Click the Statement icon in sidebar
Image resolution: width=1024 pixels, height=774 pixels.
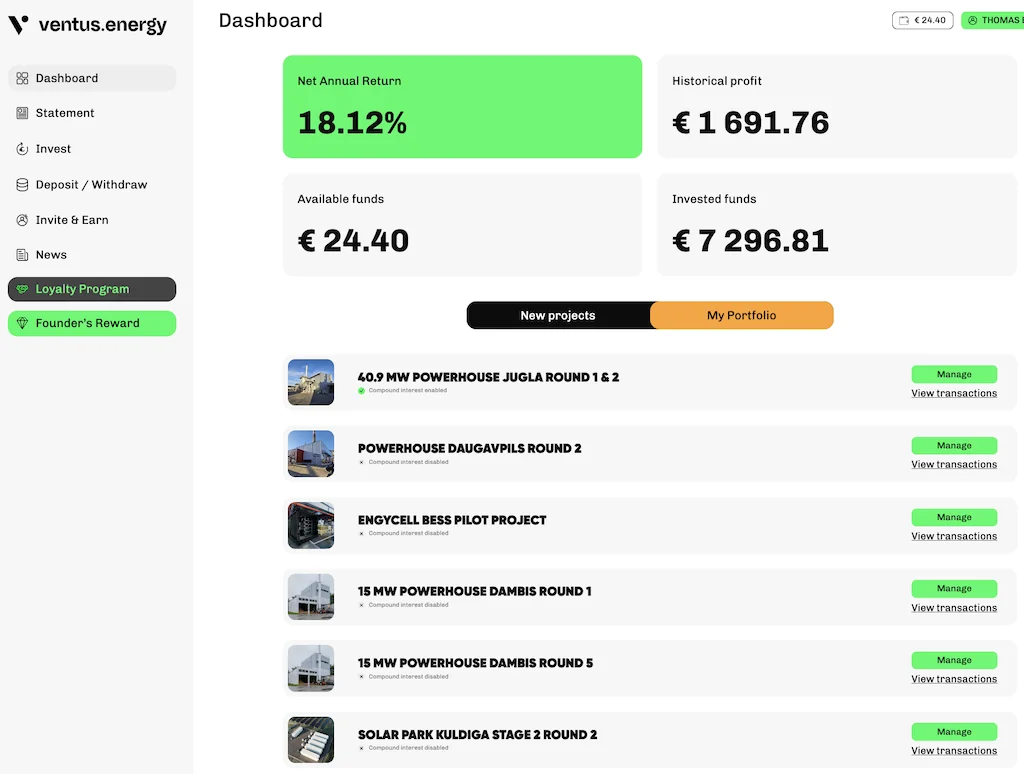[22, 113]
